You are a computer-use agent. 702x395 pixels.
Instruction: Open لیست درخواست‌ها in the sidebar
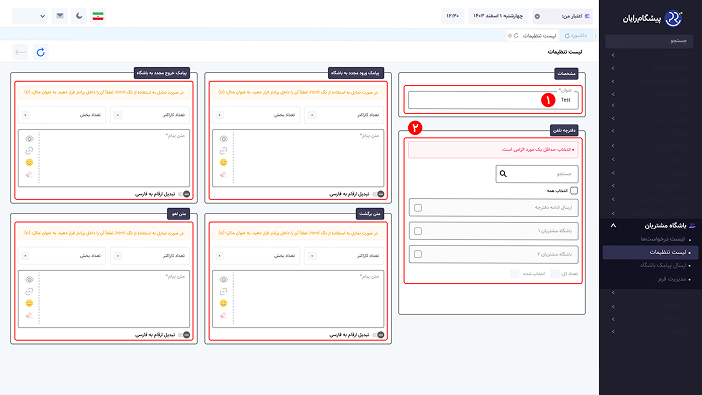click(x=663, y=239)
